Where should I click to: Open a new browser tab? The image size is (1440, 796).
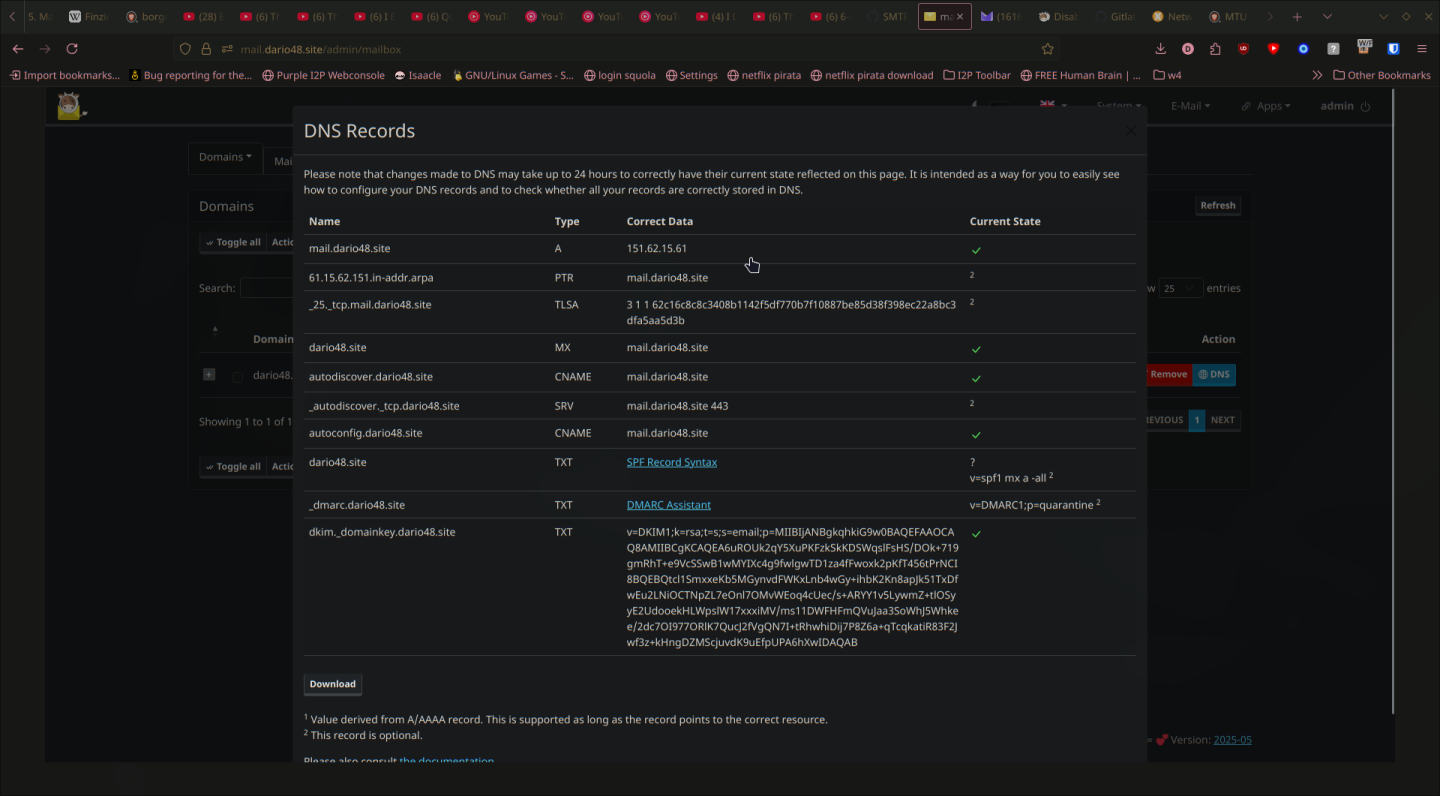[x=1297, y=17]
